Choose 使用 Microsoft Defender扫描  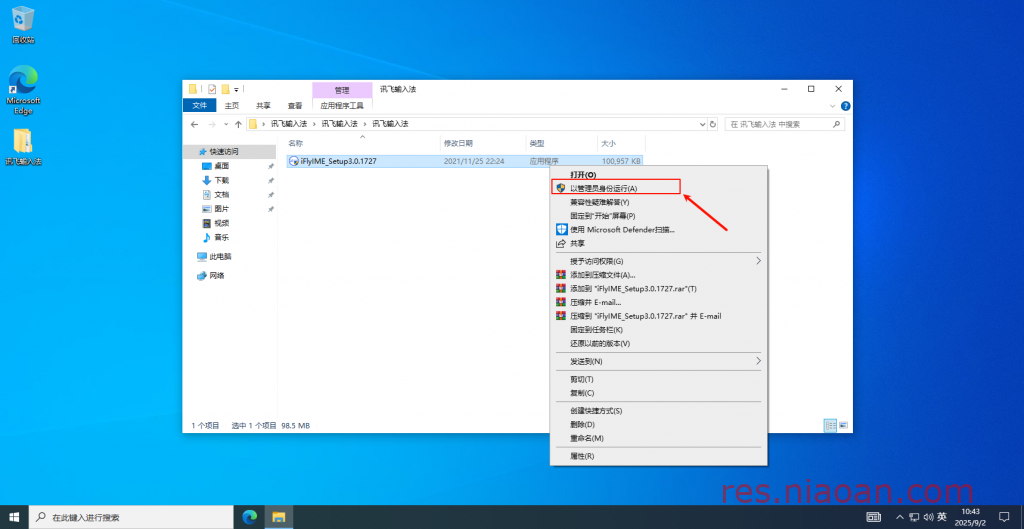point(658,229)
